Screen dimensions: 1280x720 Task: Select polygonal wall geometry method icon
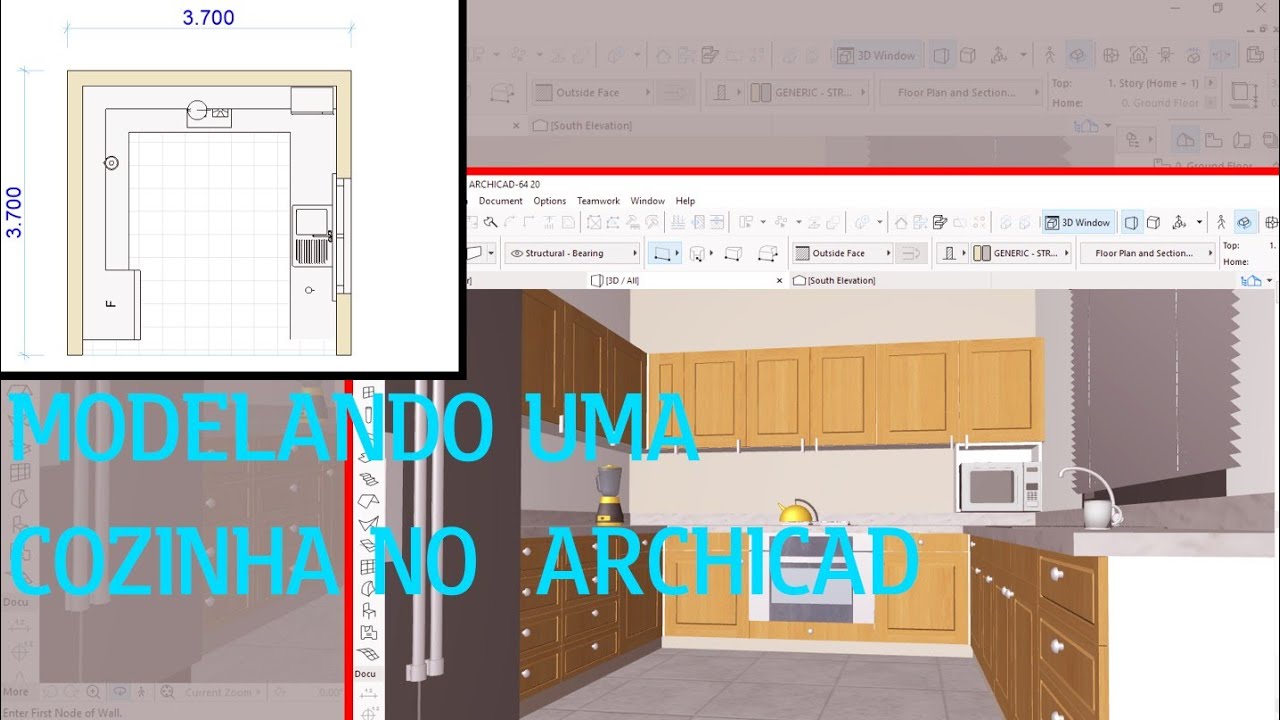click(768, 254)
